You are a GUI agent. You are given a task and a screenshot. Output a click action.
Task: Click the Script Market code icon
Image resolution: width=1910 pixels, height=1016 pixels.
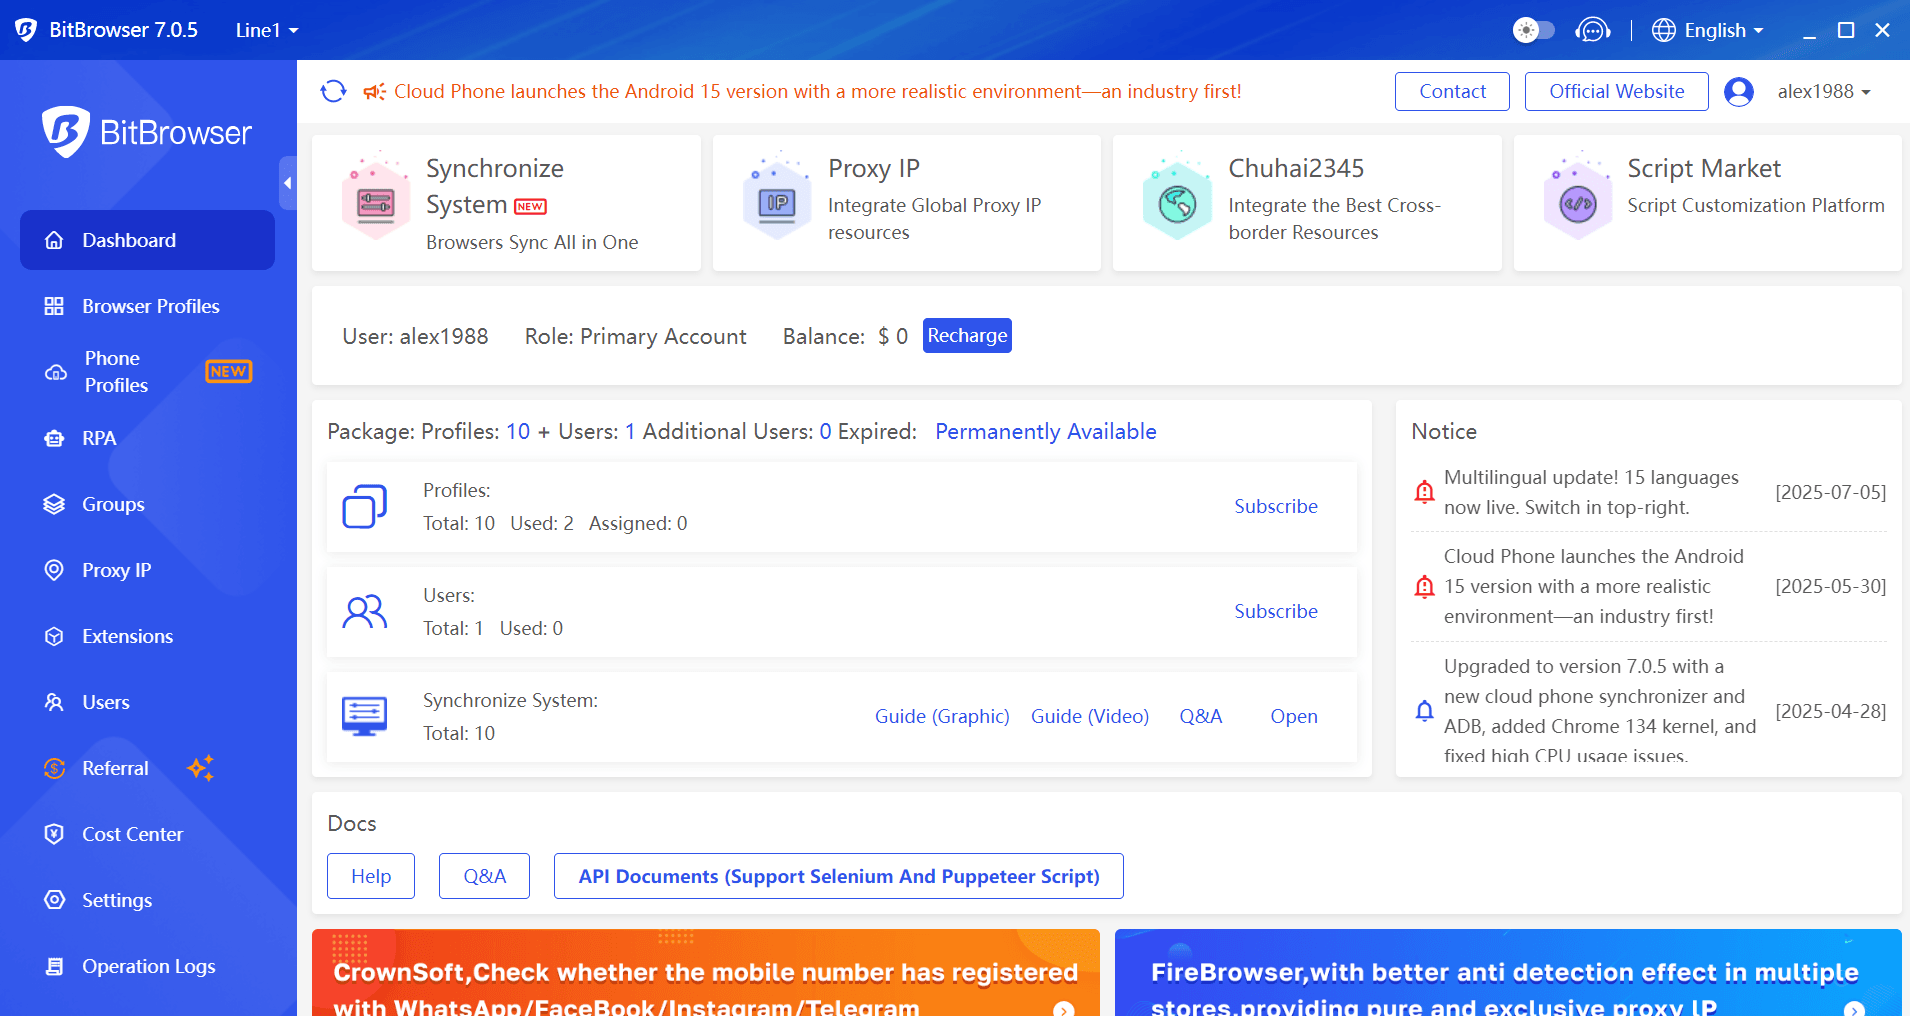point(1578,198)
